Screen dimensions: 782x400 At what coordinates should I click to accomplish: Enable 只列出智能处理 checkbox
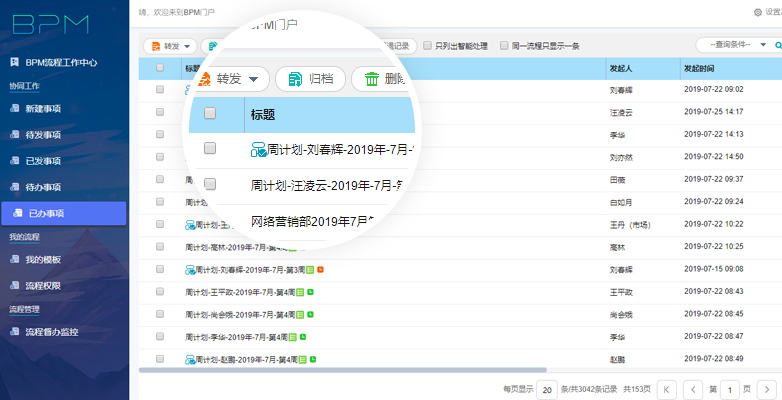pyautogui.click(x=428, y=45)
